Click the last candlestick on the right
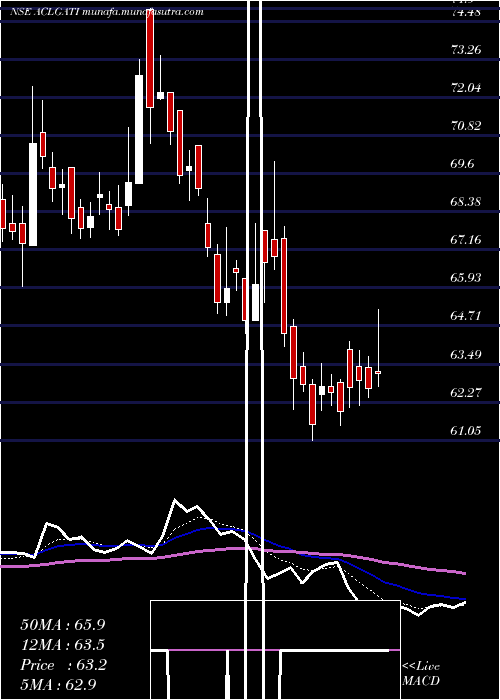500x700 pixels. tap(378, 372)
